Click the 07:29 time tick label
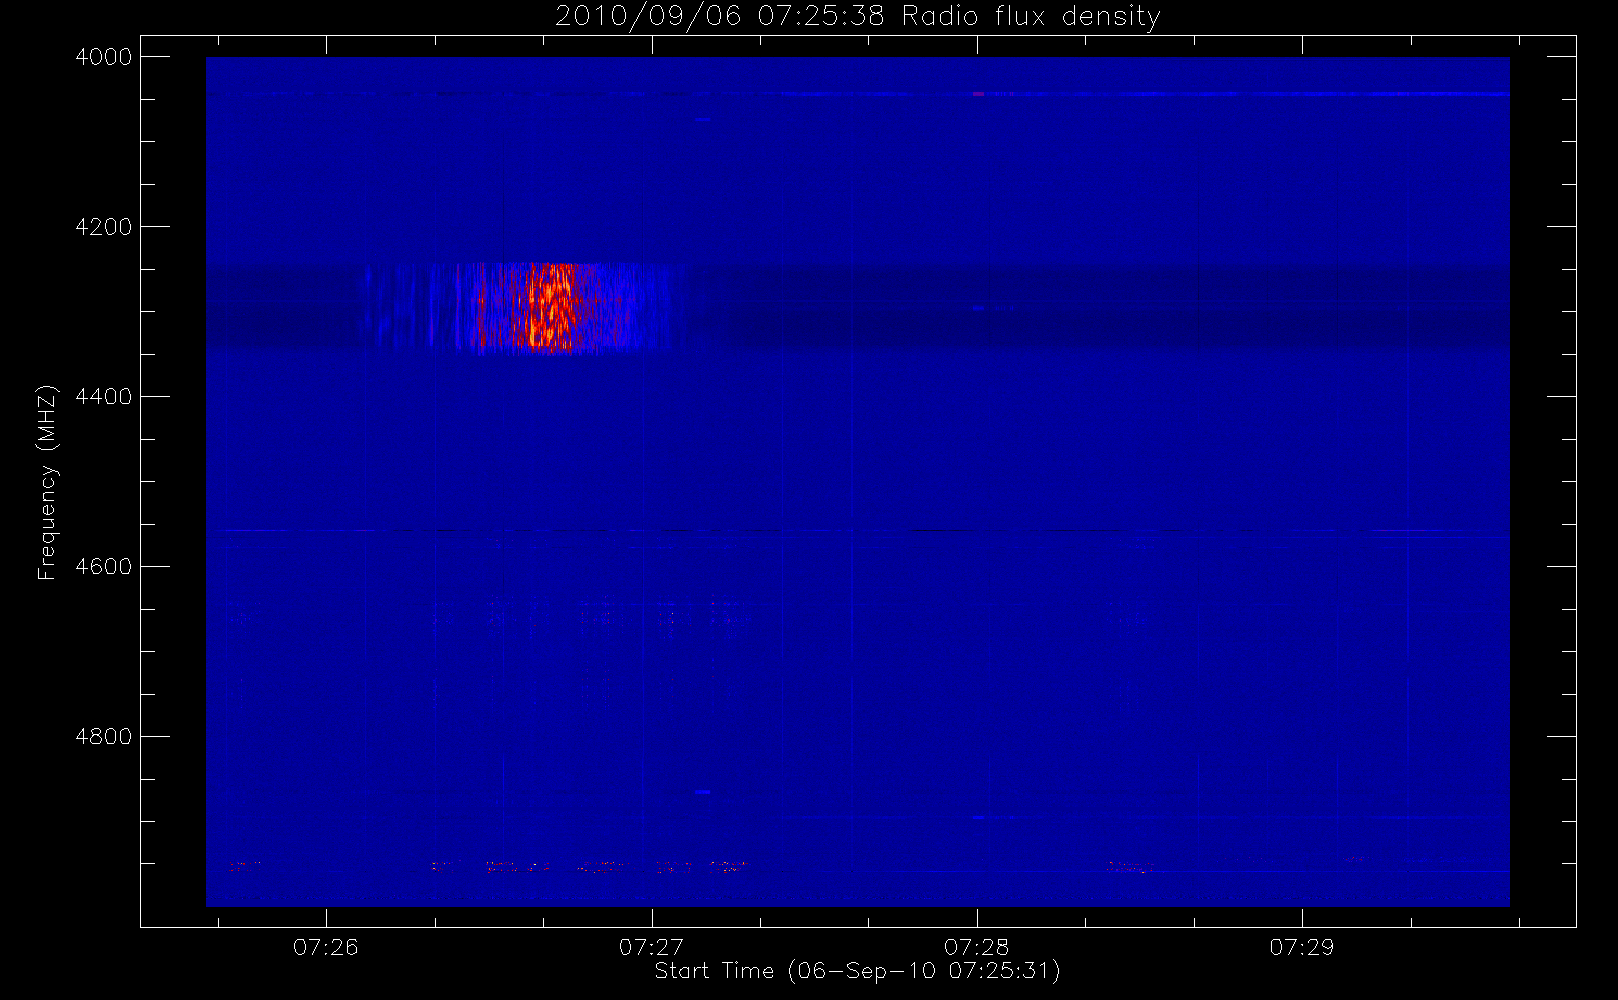Viewport: 1618px width, 1000px height. [x=1302, y=947]
